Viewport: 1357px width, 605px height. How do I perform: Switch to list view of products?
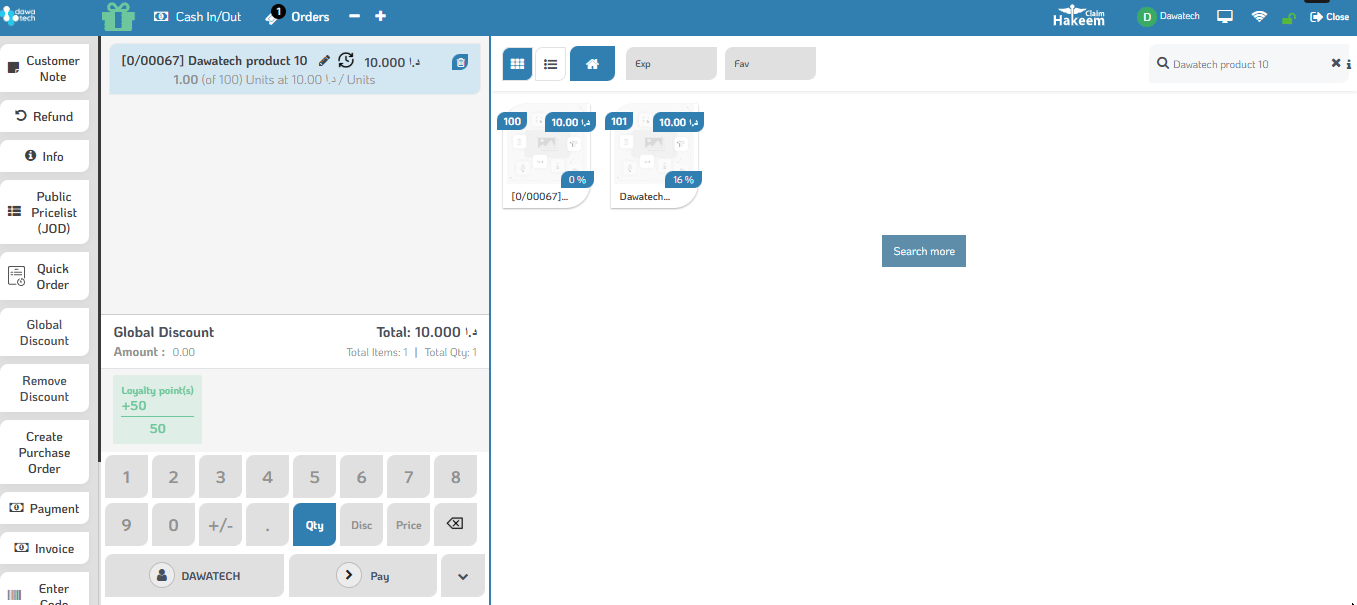point(550,64)
